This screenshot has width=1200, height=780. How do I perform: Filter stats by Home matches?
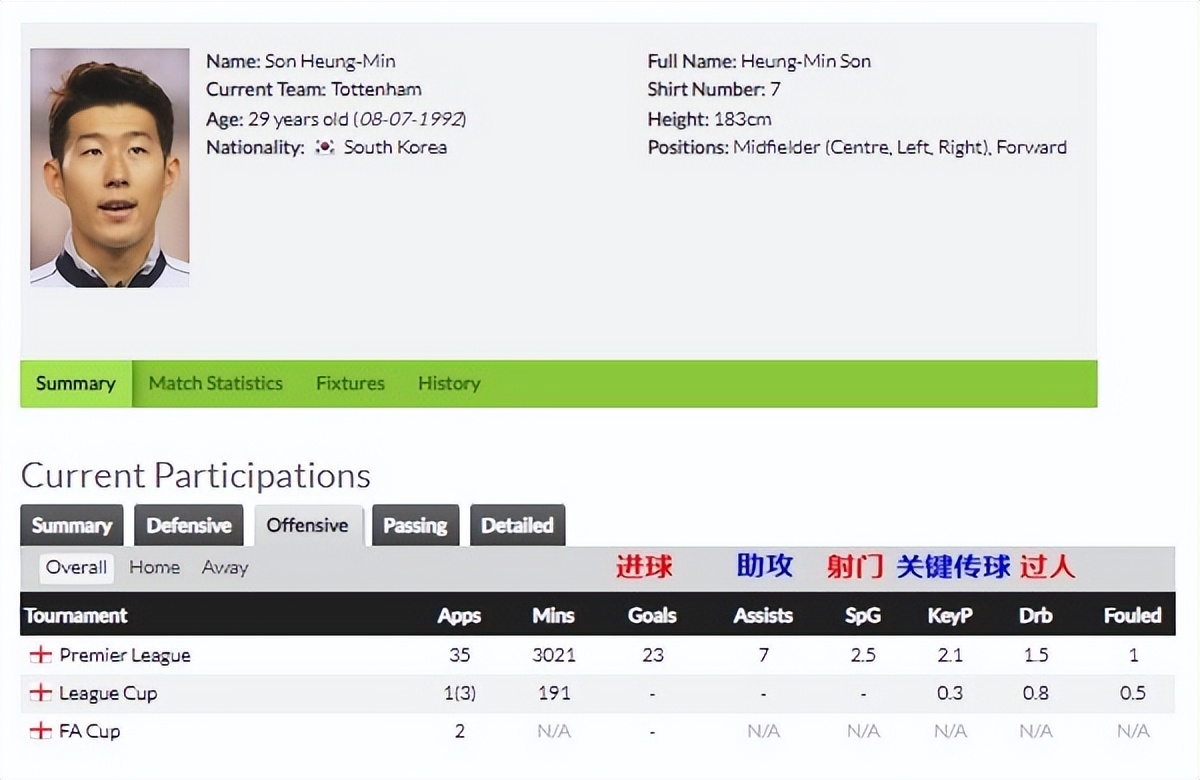click(155, 567)
